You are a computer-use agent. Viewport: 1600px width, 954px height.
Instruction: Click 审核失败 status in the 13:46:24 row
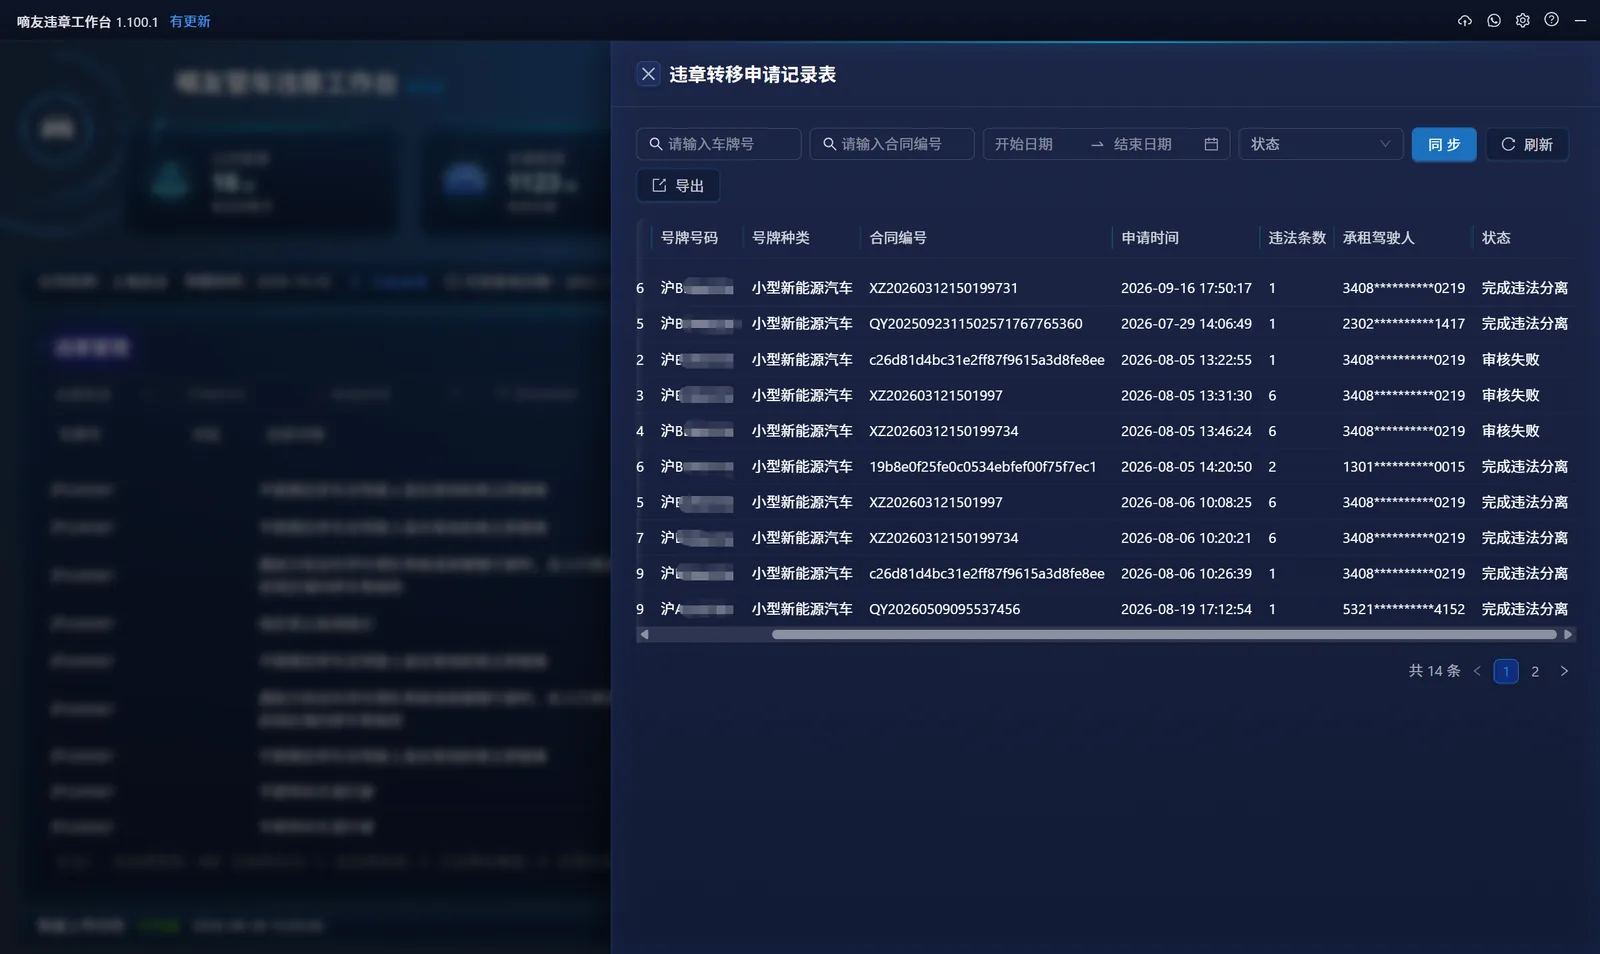pyautogui.click(x=1510, y=431)
